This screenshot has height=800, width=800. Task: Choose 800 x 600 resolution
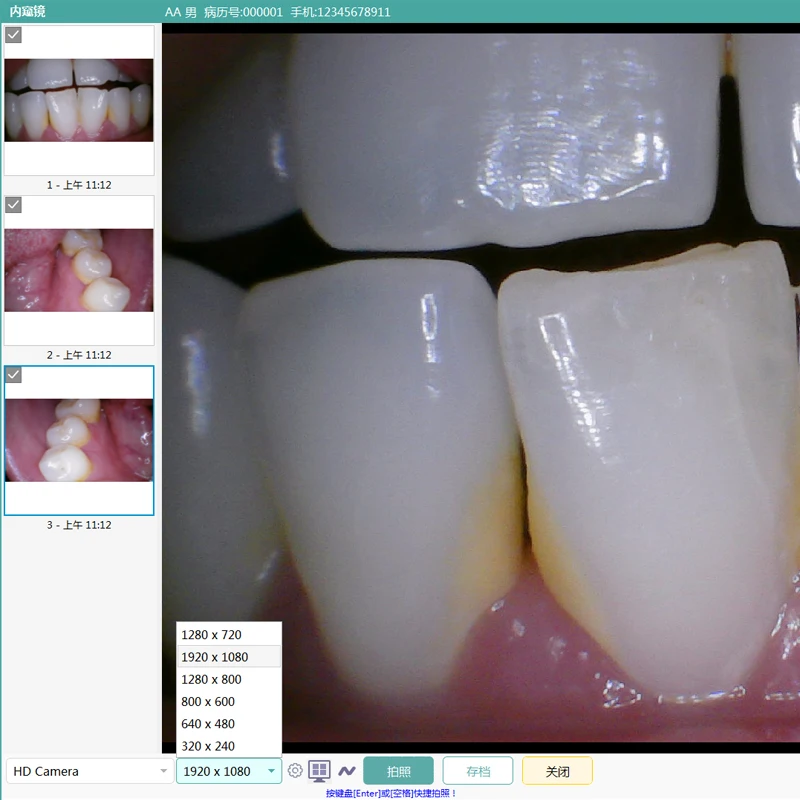click(x=229, y=702)
